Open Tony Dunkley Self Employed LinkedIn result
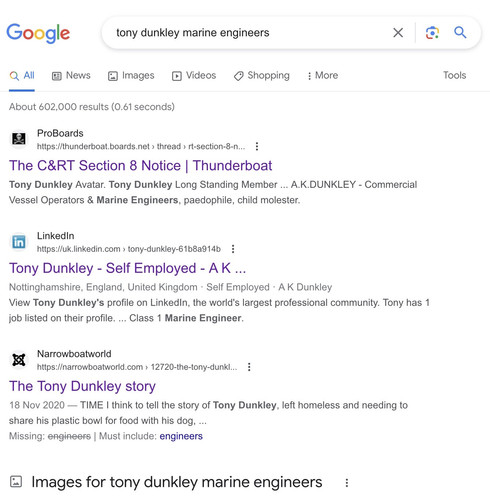This screenshot has width=490, height=500. coord(127,268)
